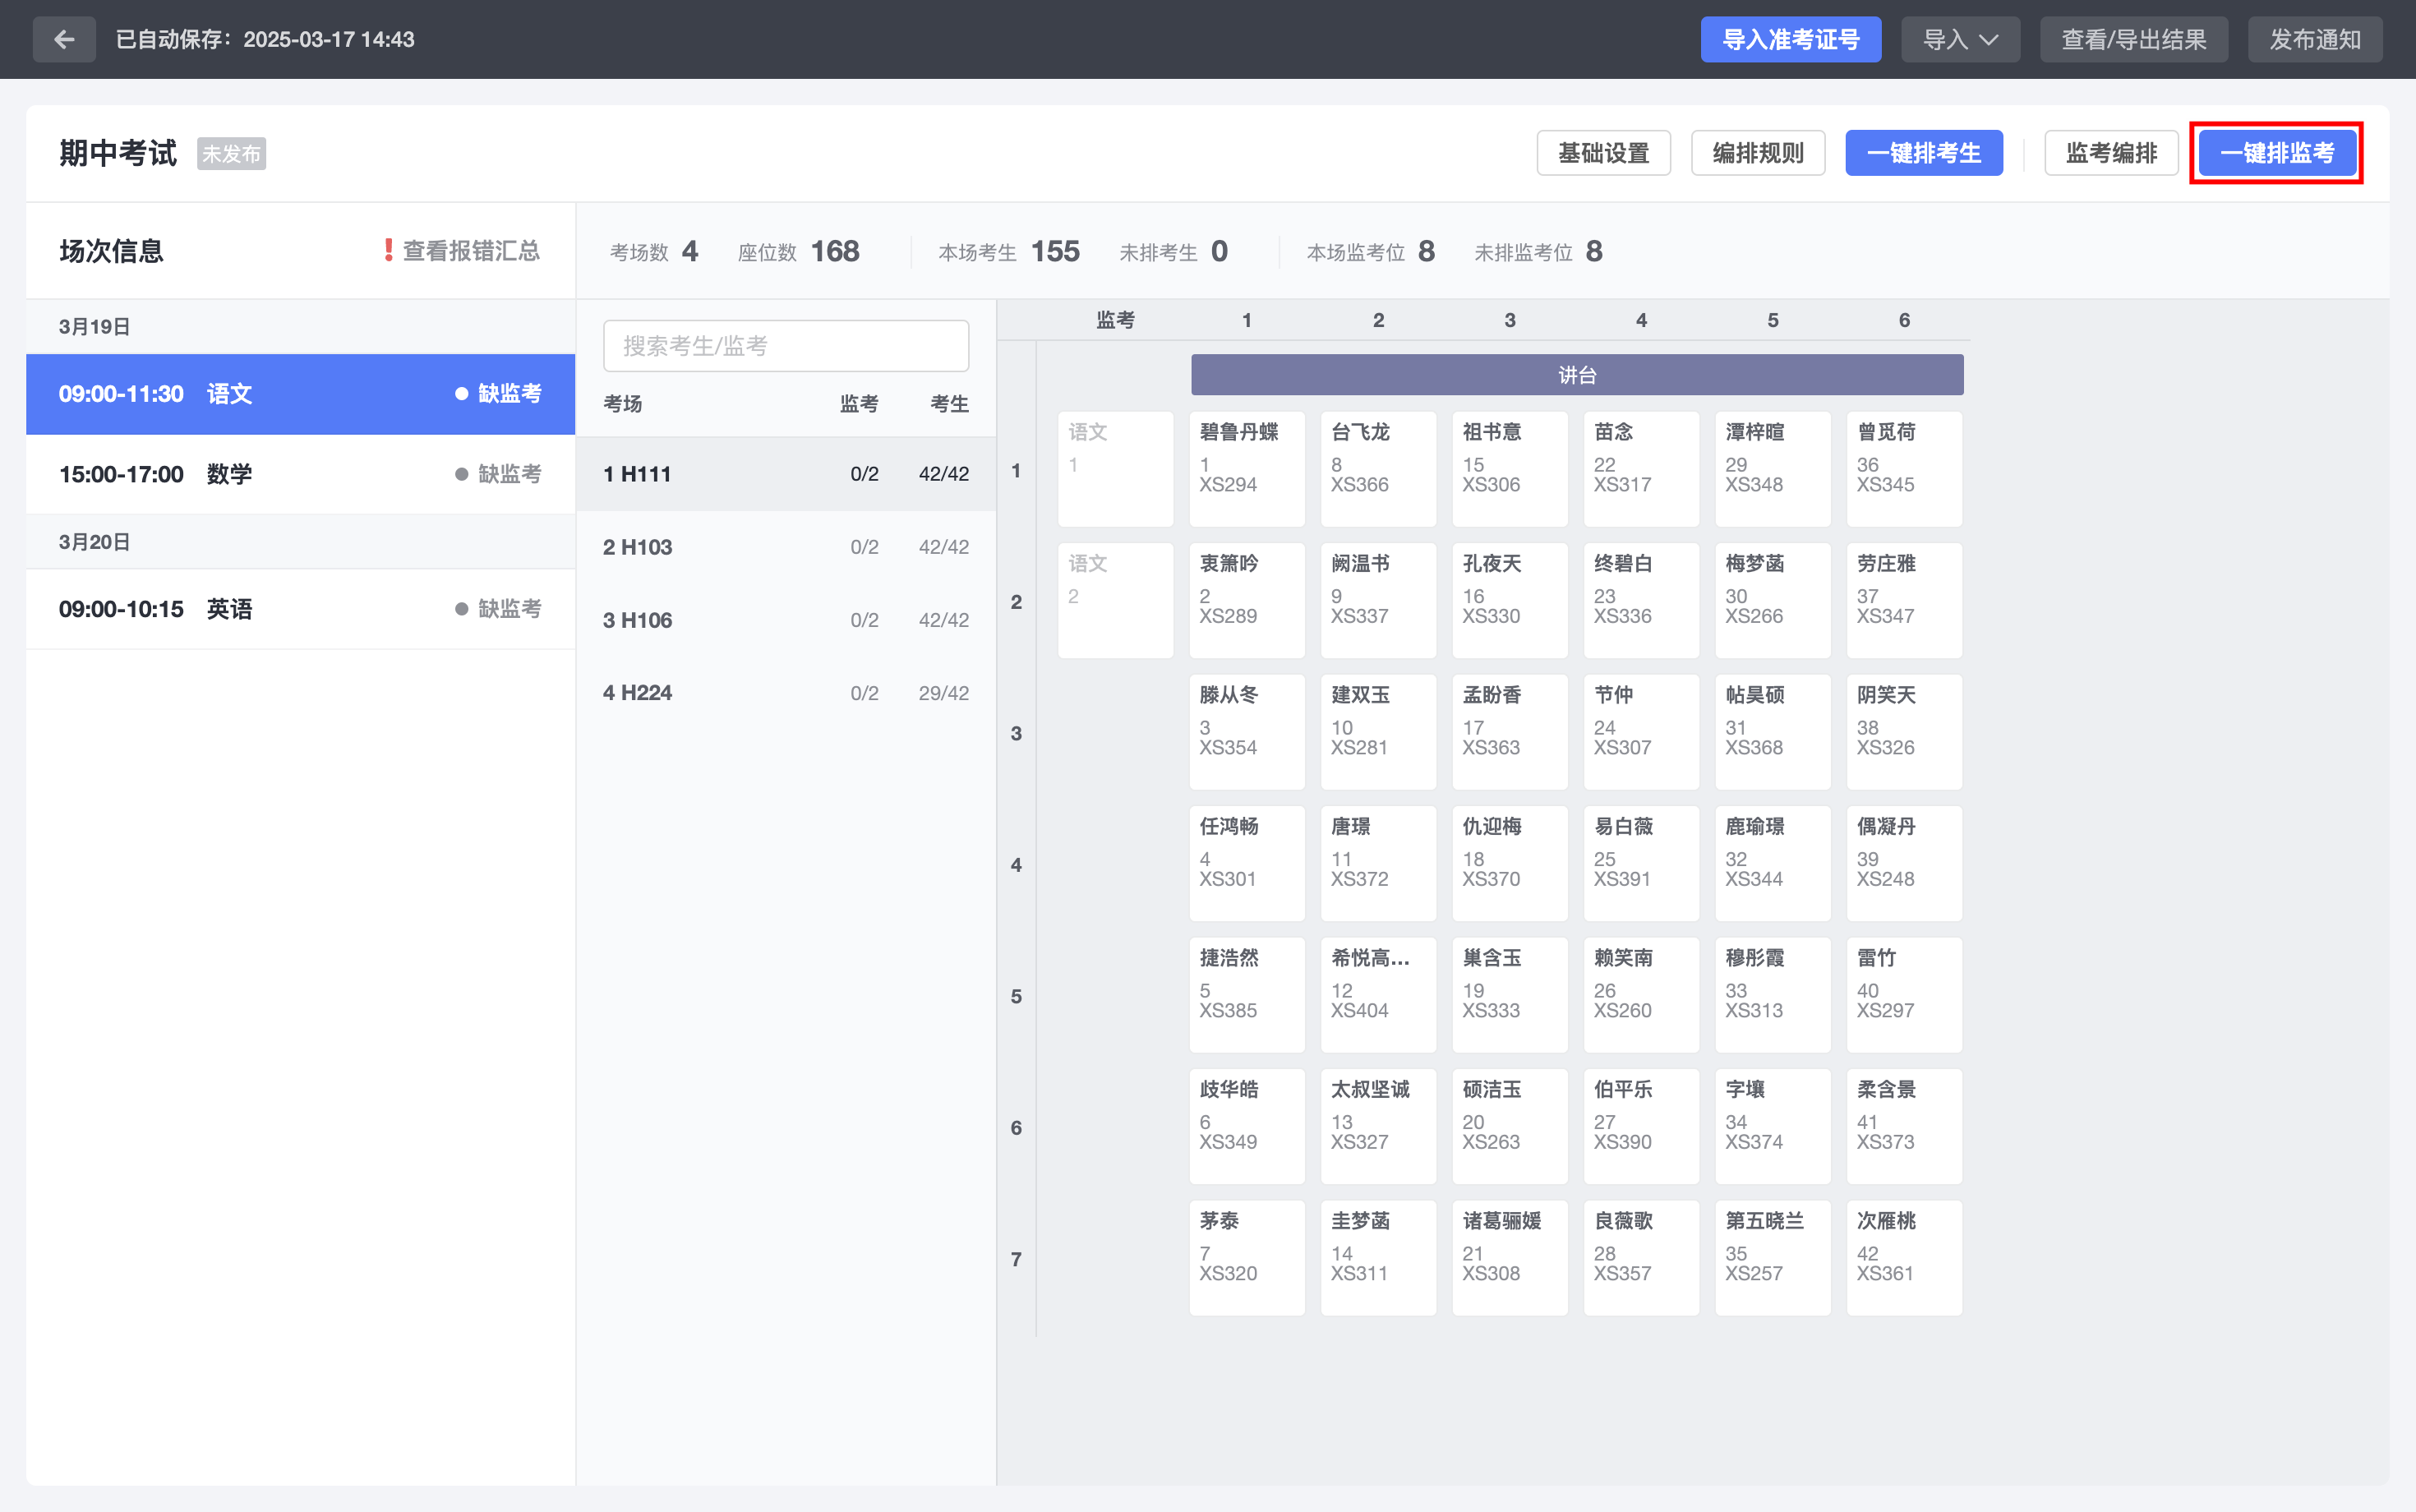The width and height of the screenshot is (2416, 1512).
Task: Select exam room 2 H103
Action: coord(786,547)
